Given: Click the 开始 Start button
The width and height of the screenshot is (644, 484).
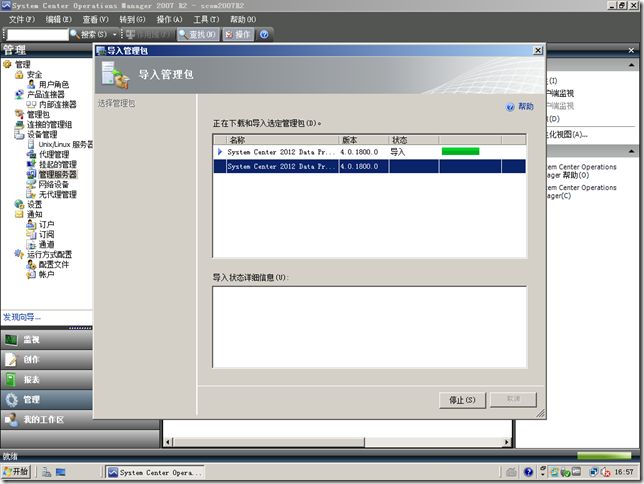Looking at the screenshot, I should [16, 472].
